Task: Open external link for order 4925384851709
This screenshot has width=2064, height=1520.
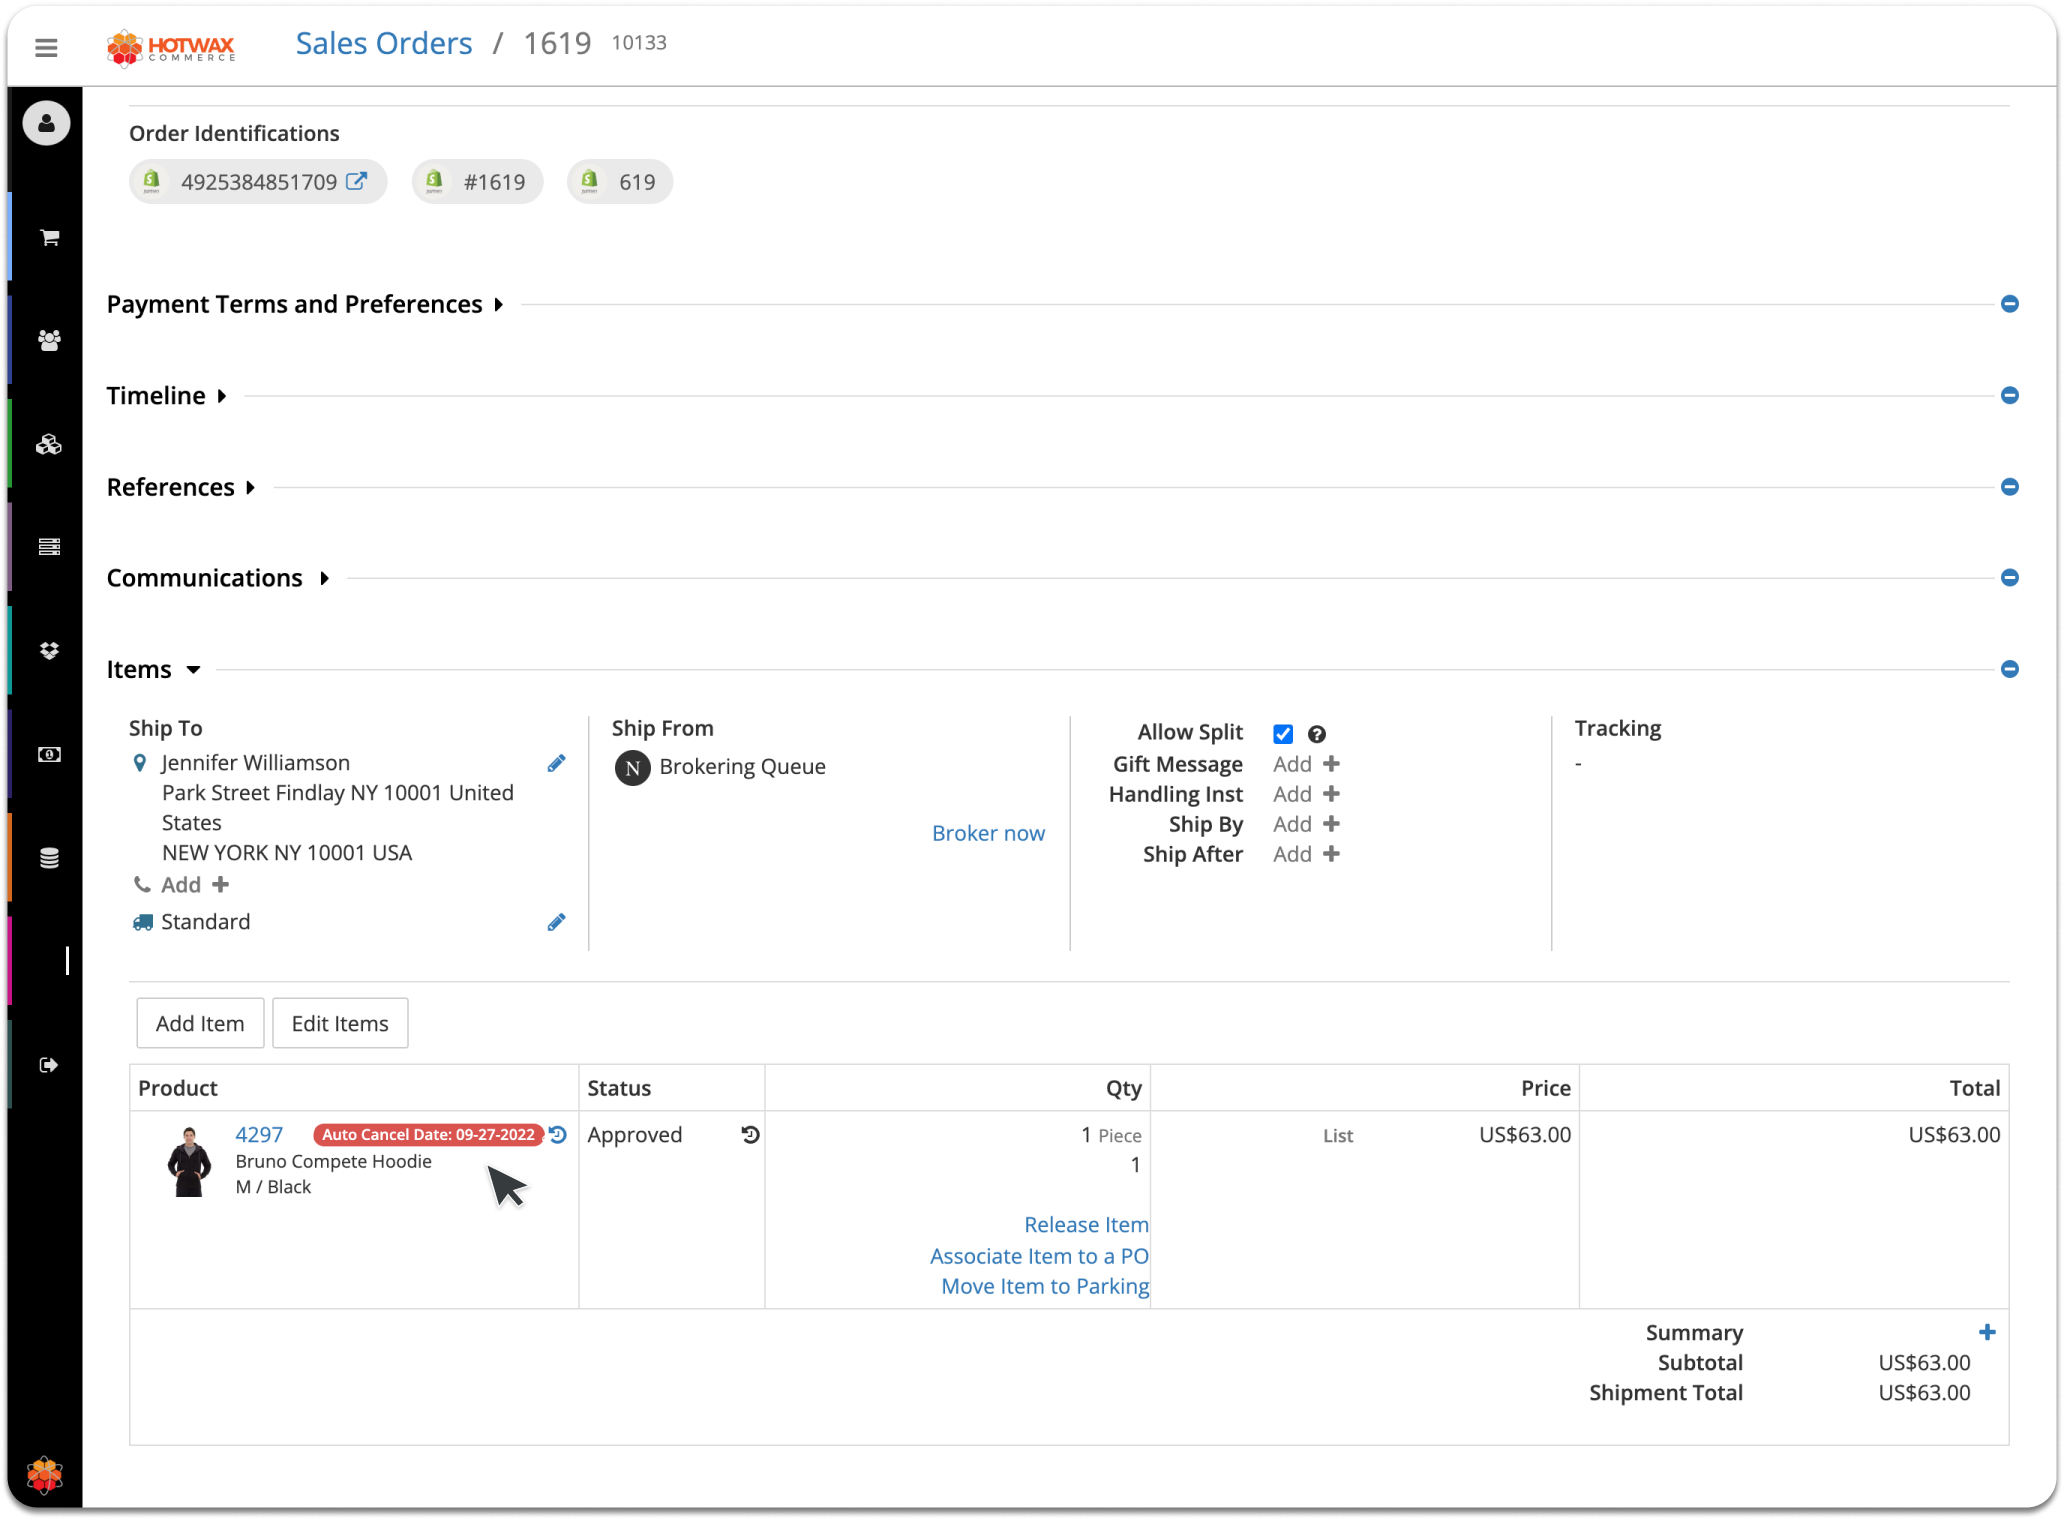Action: 357,181
